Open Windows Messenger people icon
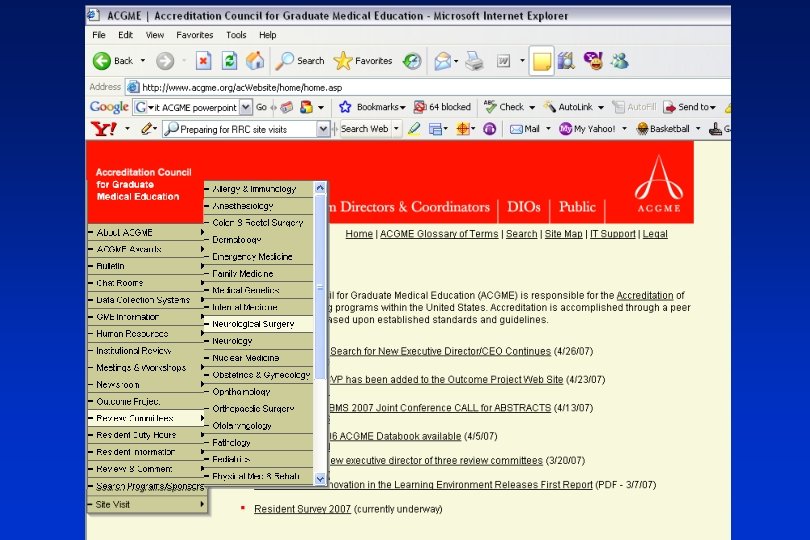810x540 pixels. pos(619,61)
